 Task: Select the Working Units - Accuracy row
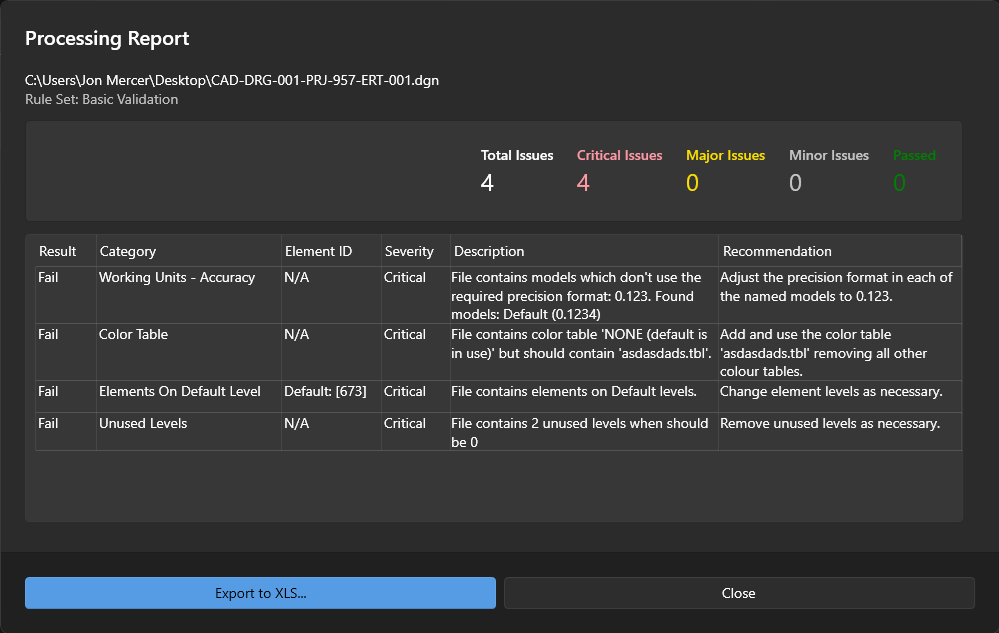coord(176,278)
